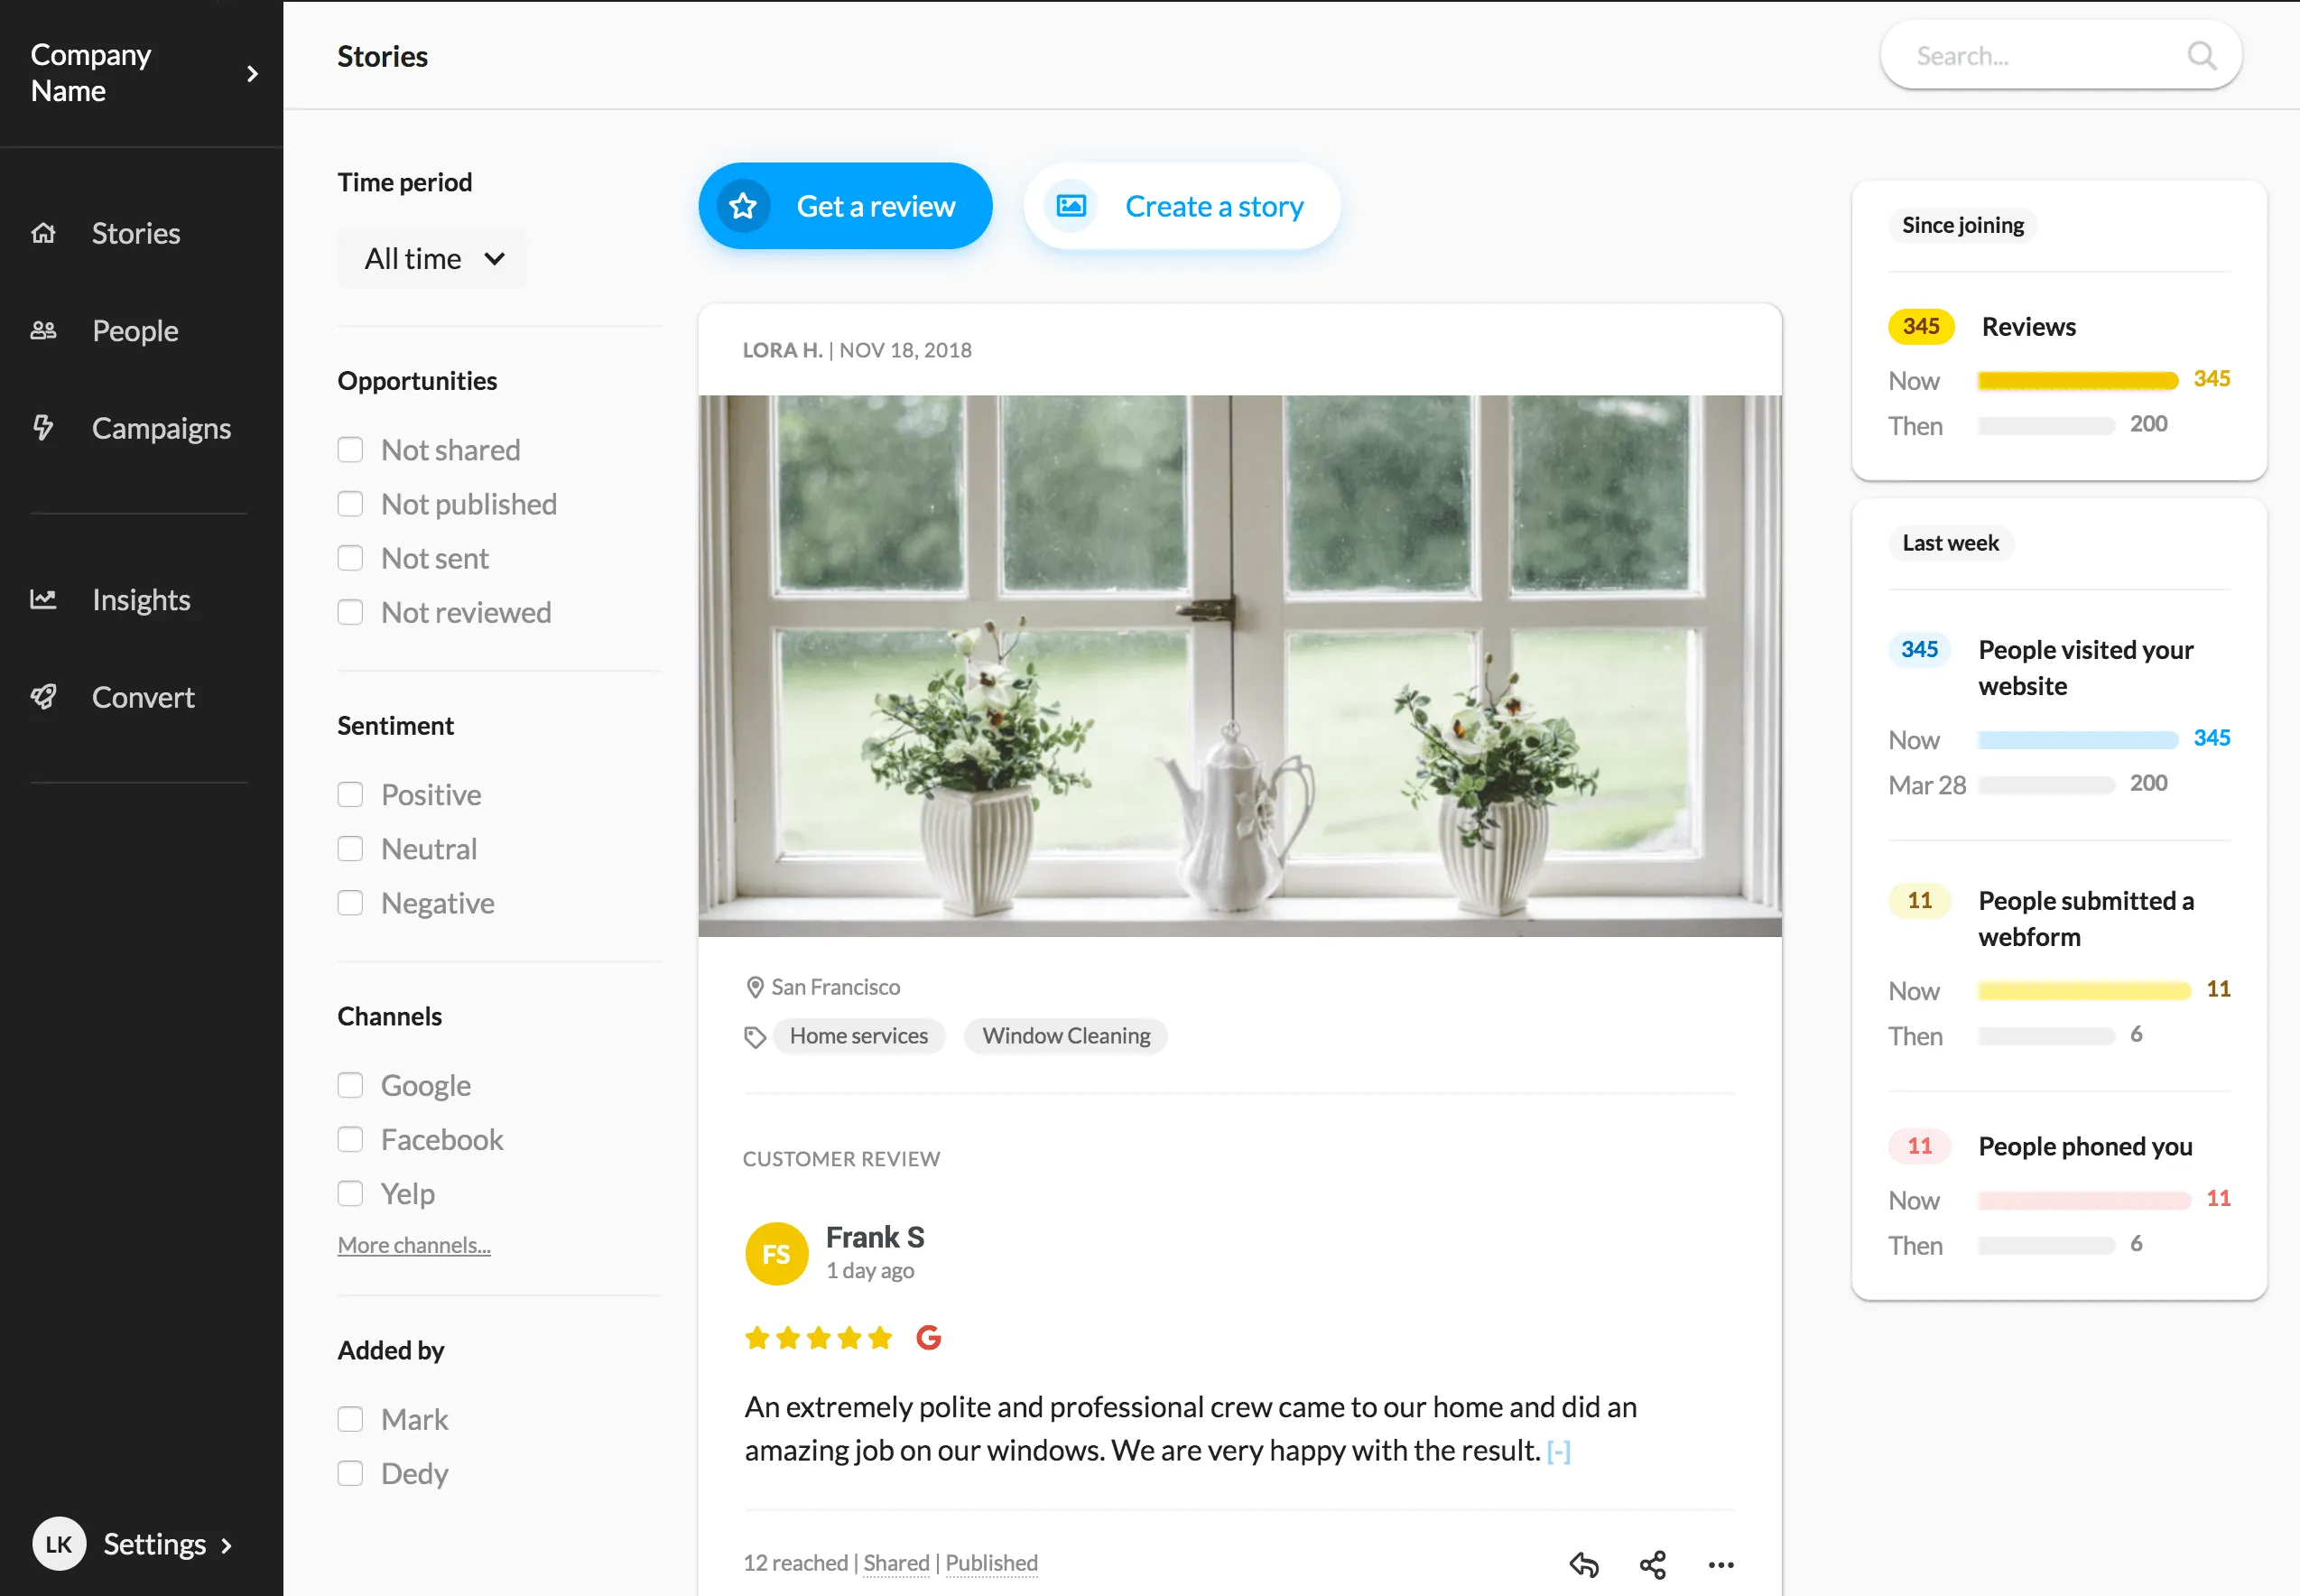Viewport: 2300px width, 1596px height.
Task: Open the window flowers story photo
Action: 1240,665
